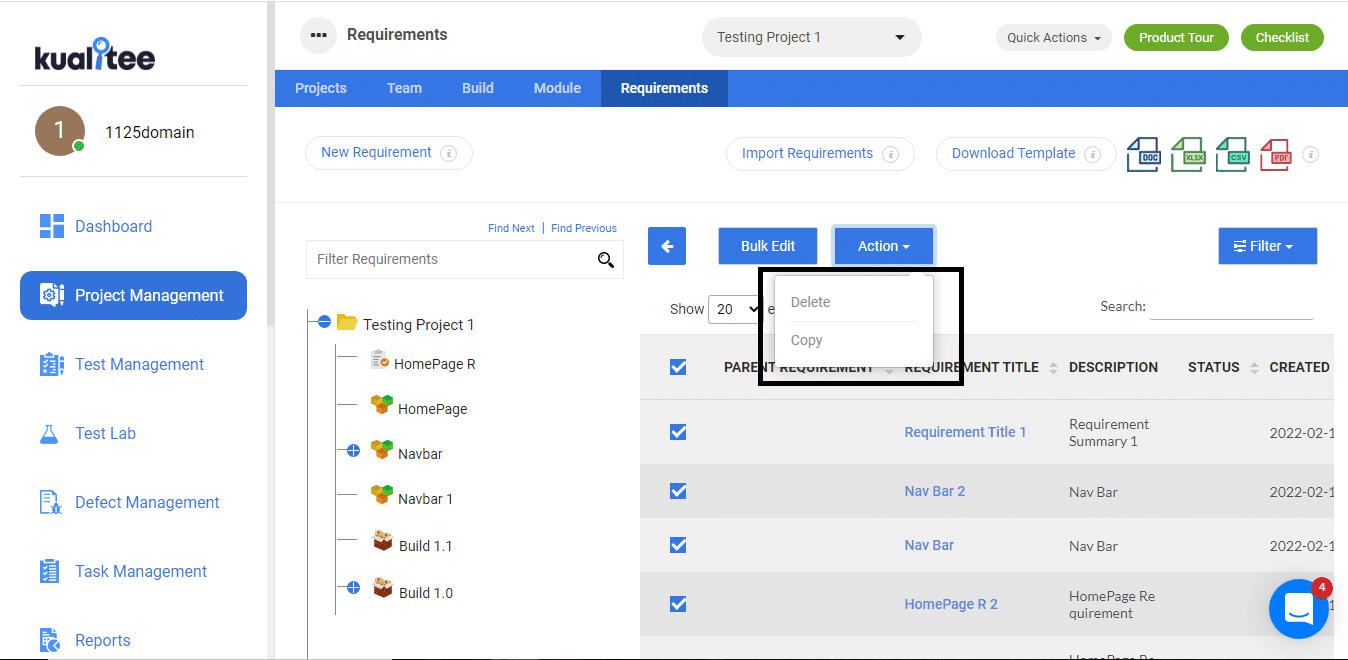Click the filter requirements search magnifier
The image size is (1348, 660).
606,259
